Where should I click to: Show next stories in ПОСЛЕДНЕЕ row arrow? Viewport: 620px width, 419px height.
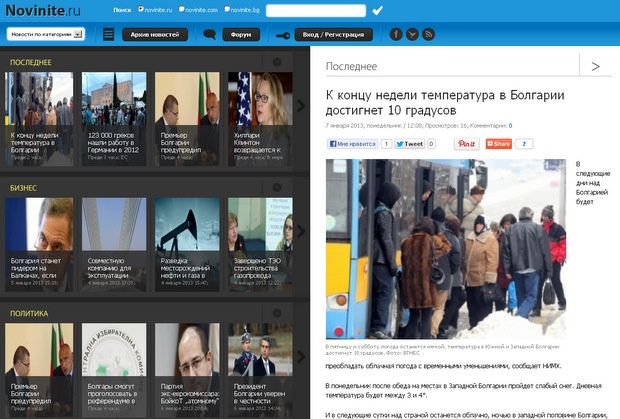(301, 106)
